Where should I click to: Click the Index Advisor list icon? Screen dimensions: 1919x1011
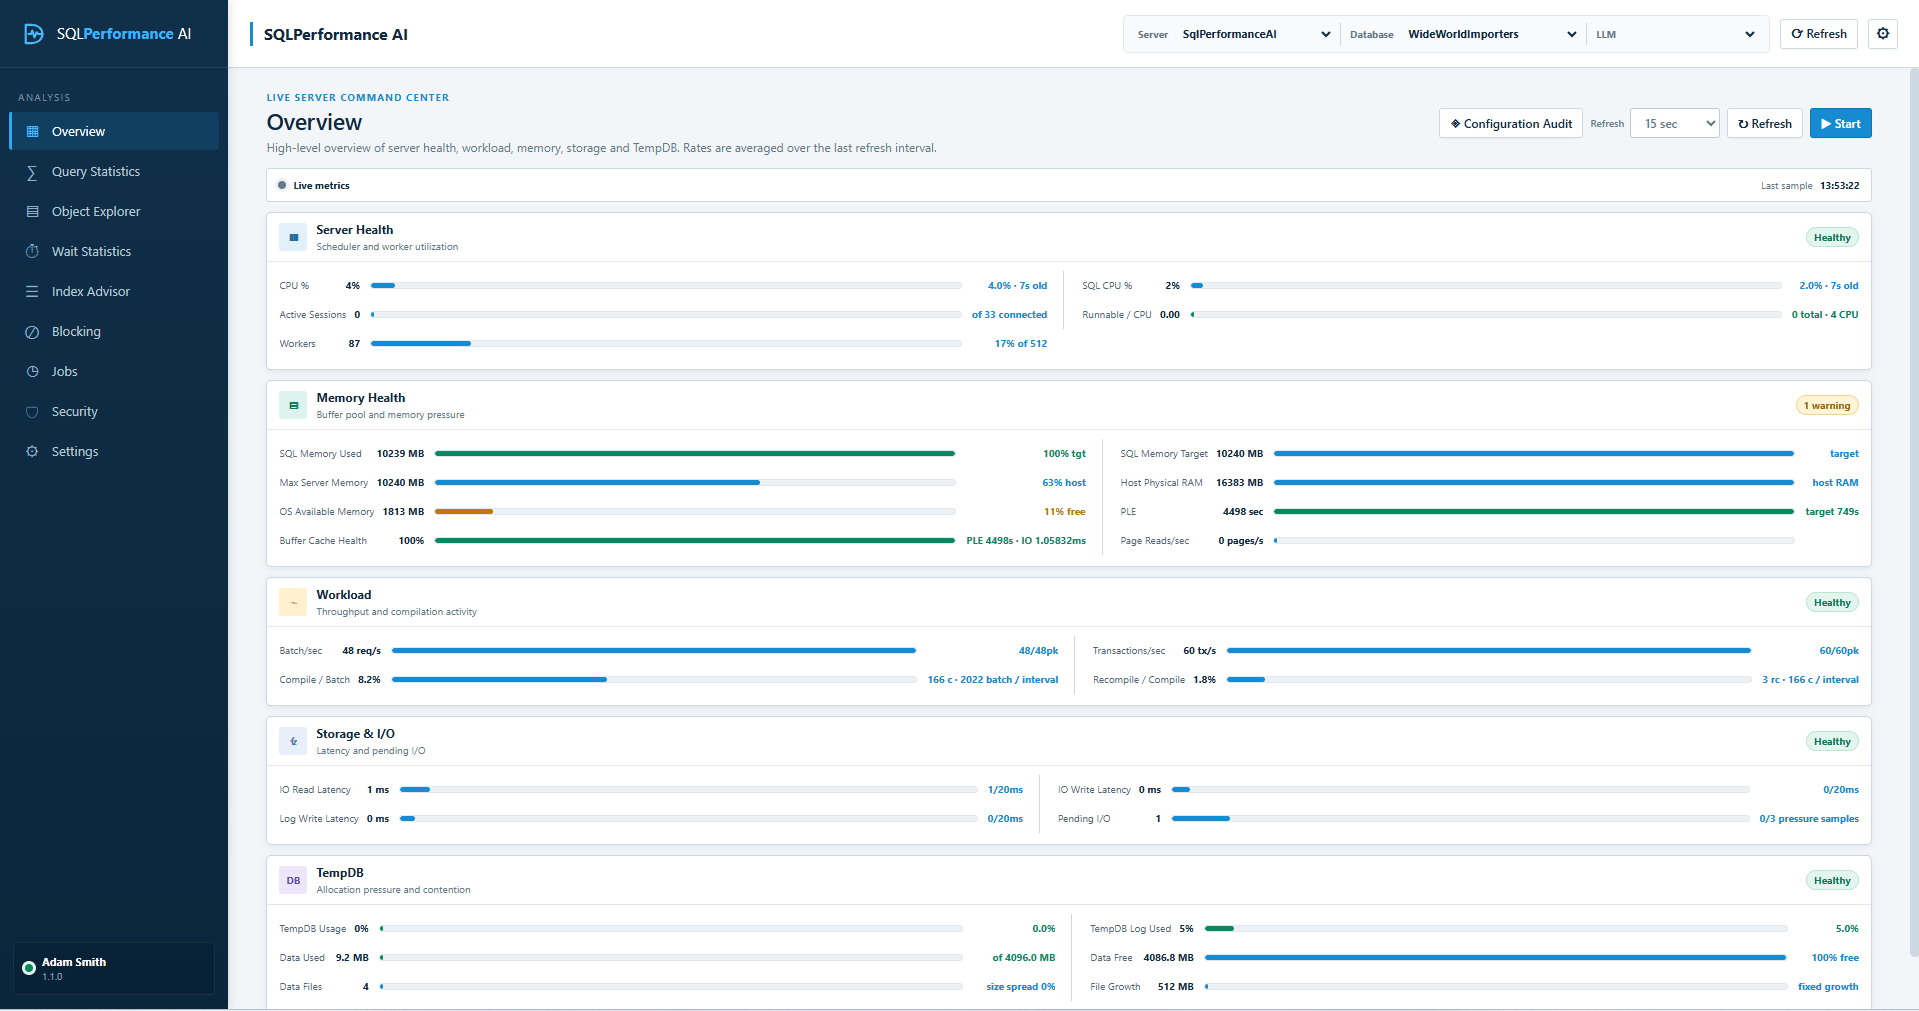32,292
